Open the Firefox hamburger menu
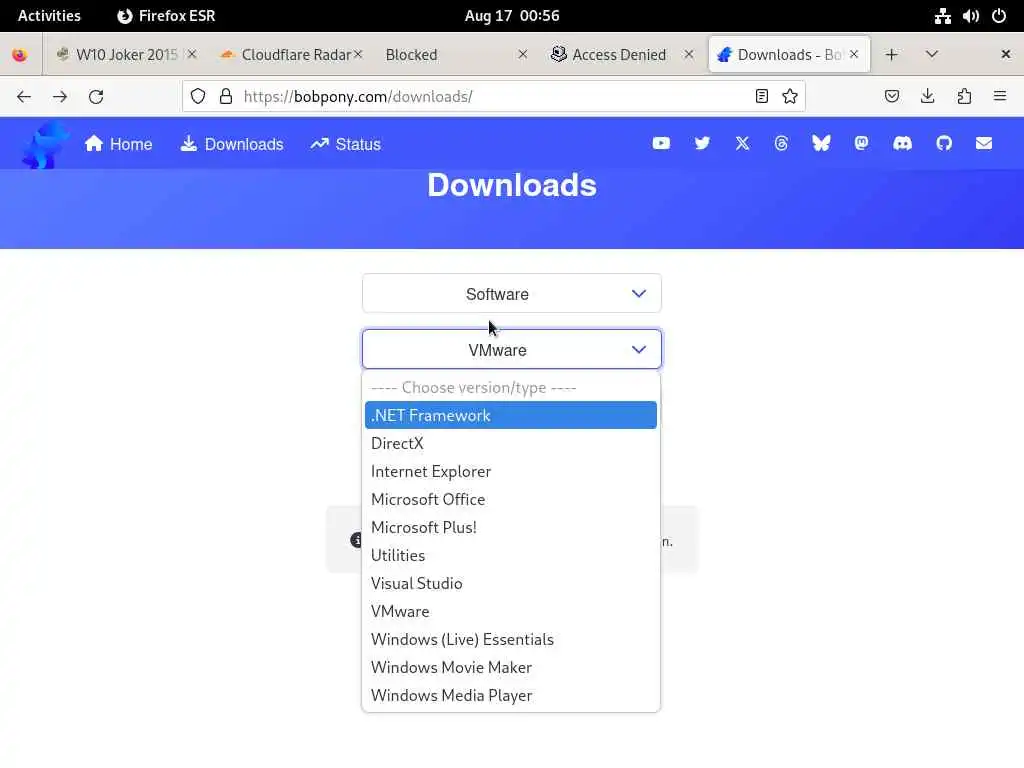 click(1000, 97)
